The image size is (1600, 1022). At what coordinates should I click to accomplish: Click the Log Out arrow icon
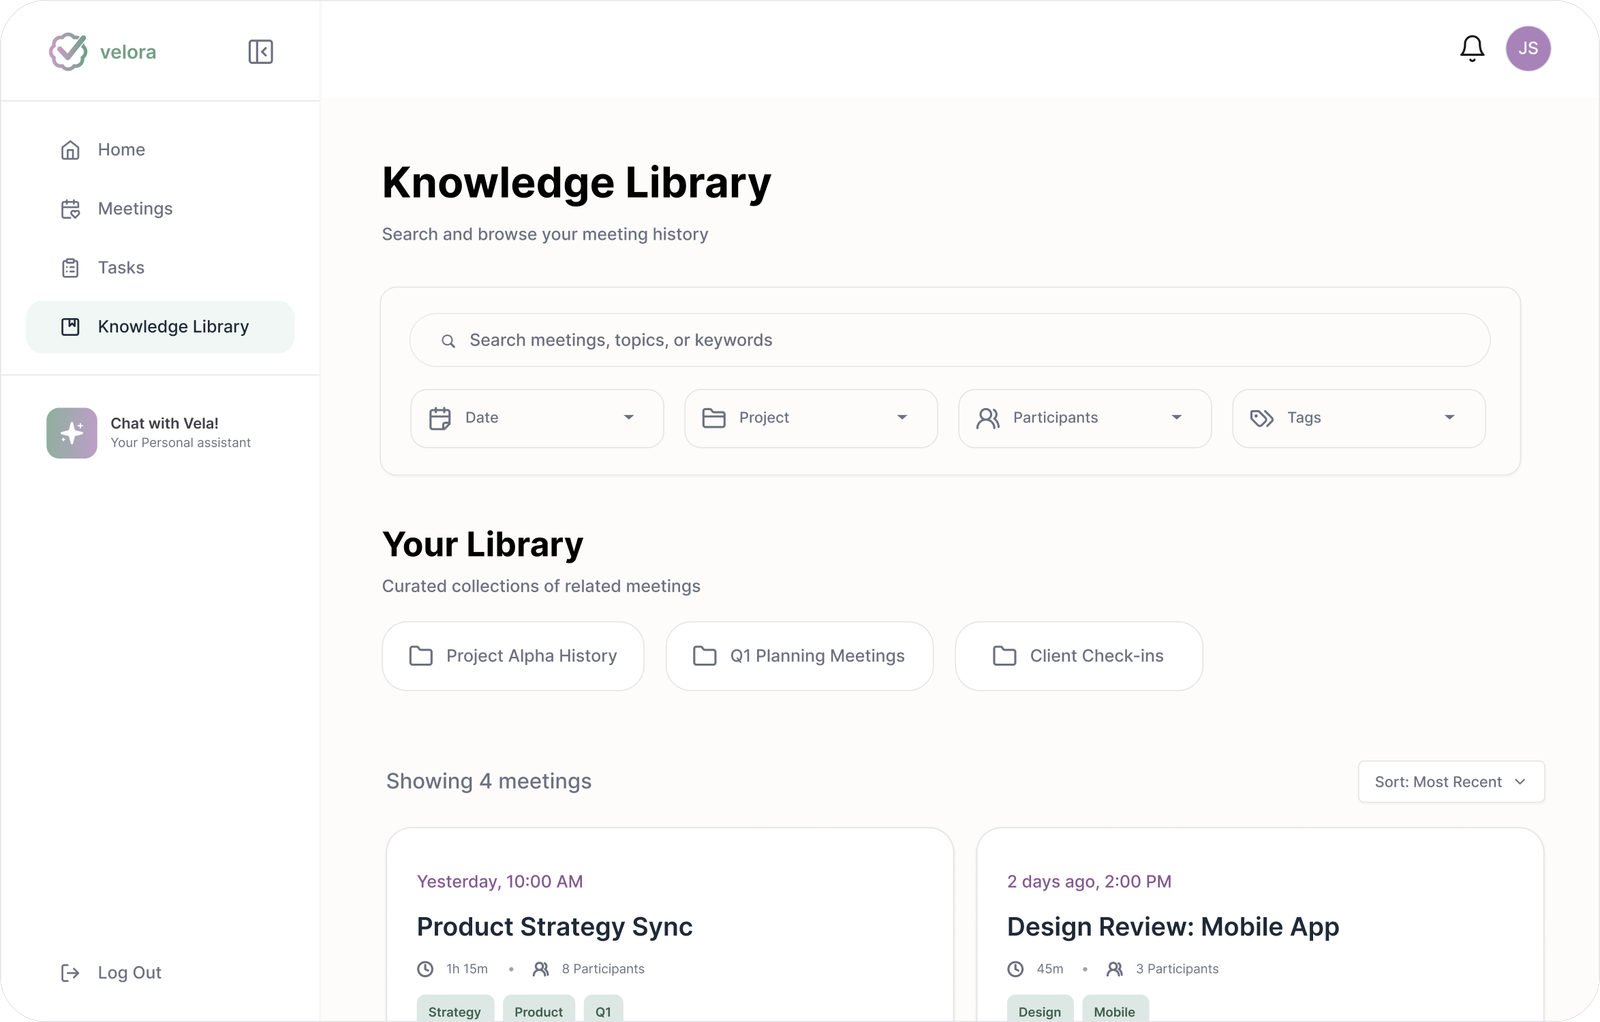[x=70, y=973]
